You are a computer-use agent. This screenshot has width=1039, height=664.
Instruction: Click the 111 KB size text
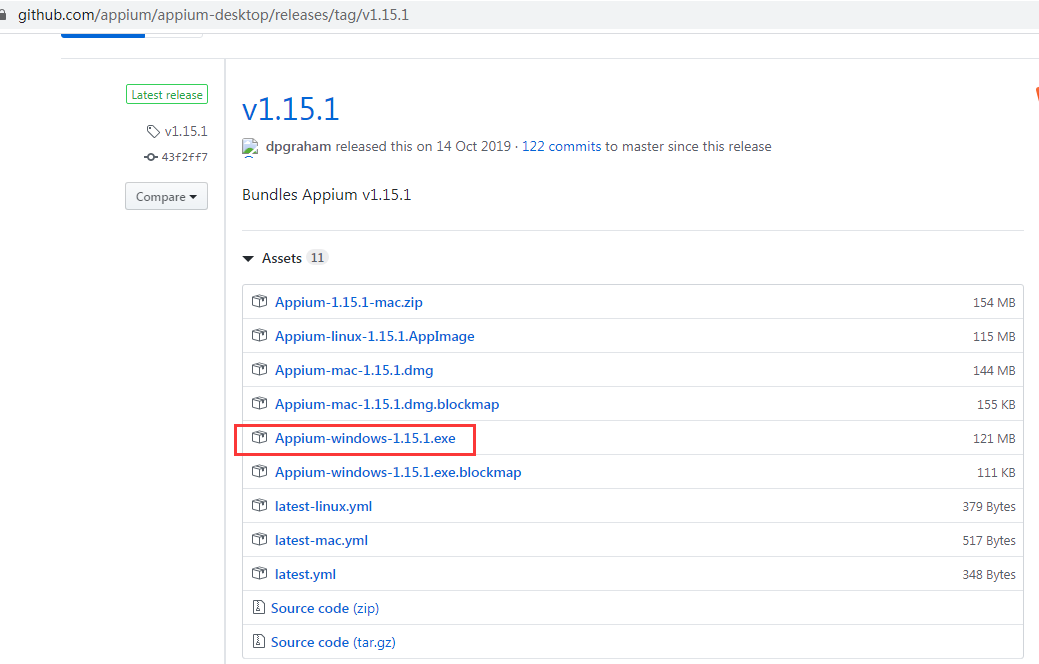[996, 472]
